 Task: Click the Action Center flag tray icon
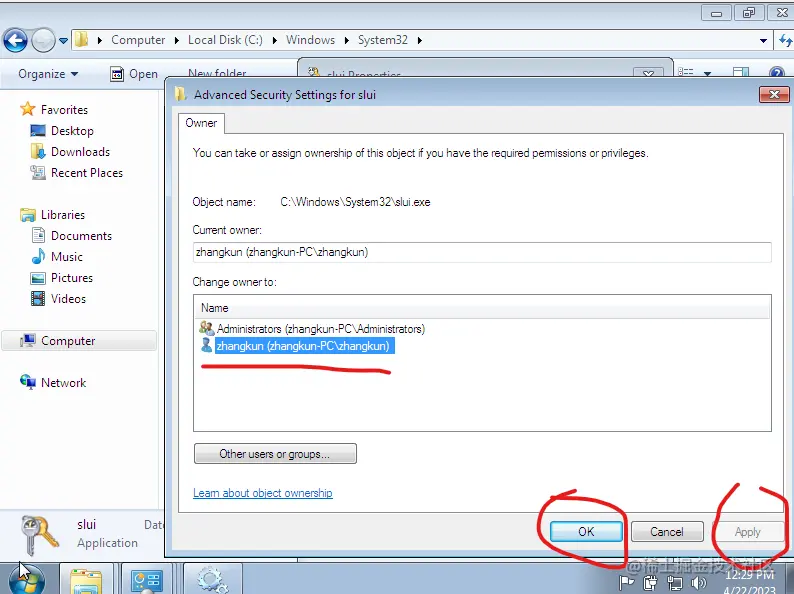(626, 583)
